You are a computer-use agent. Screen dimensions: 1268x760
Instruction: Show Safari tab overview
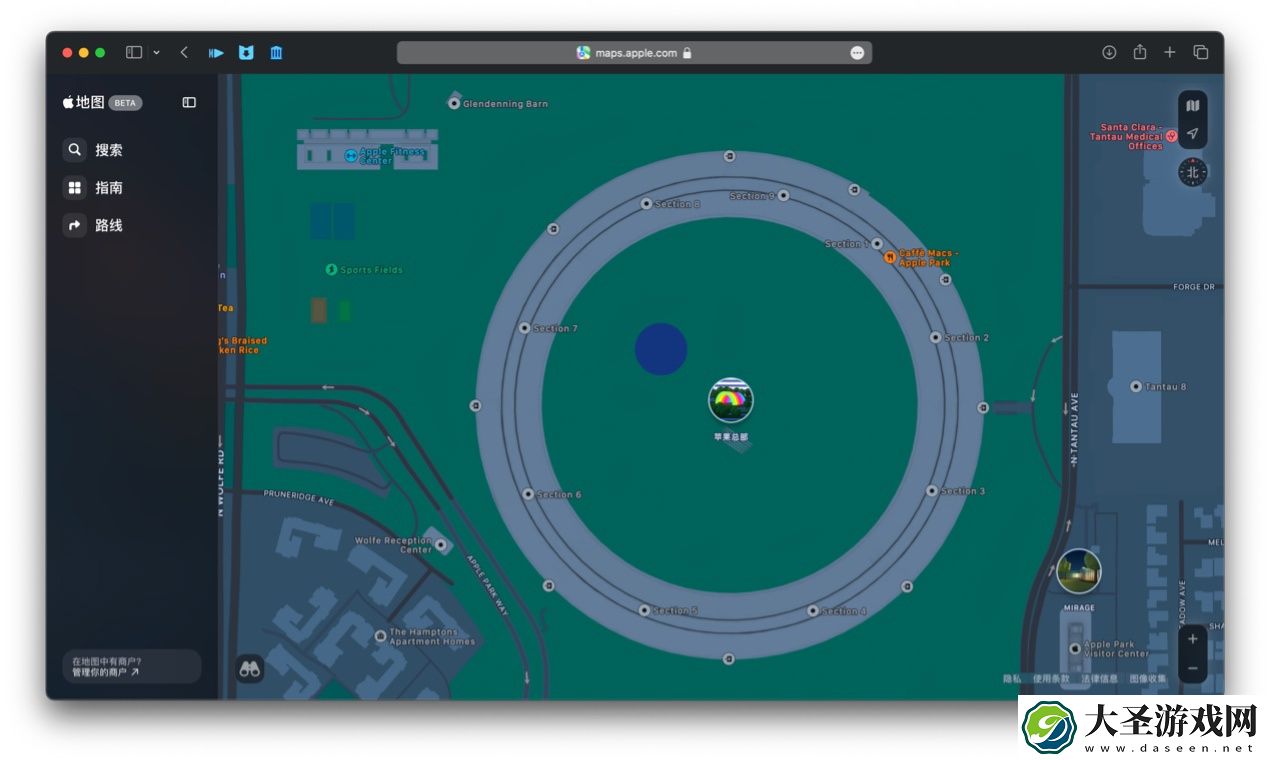(1201, 52)
